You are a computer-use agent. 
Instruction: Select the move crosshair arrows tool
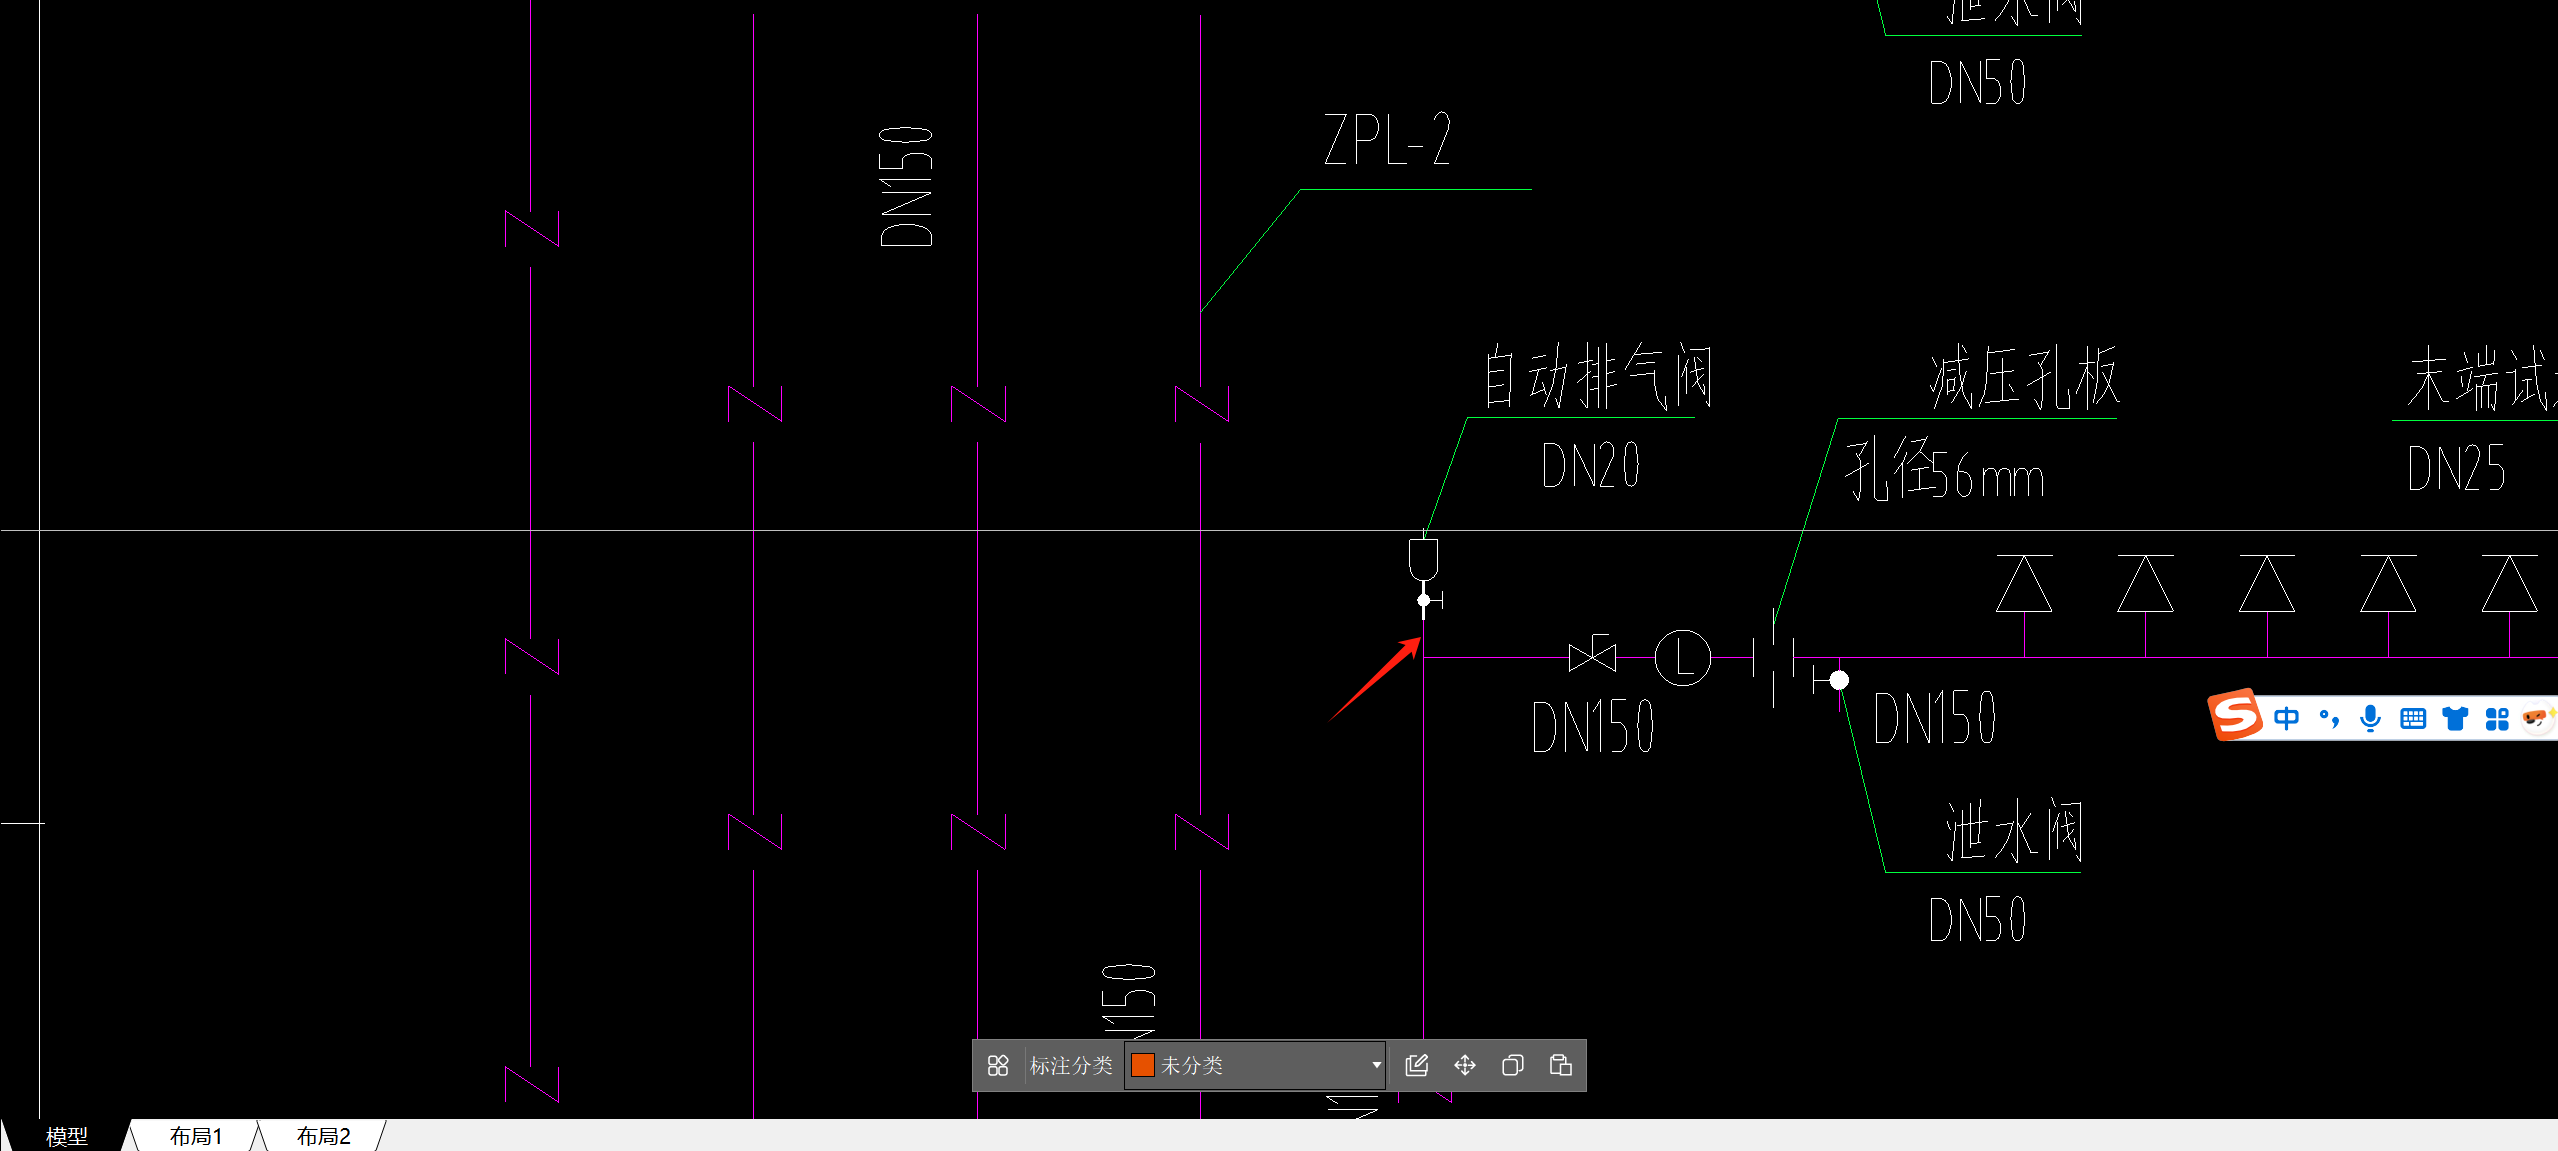point(1465,1065)
